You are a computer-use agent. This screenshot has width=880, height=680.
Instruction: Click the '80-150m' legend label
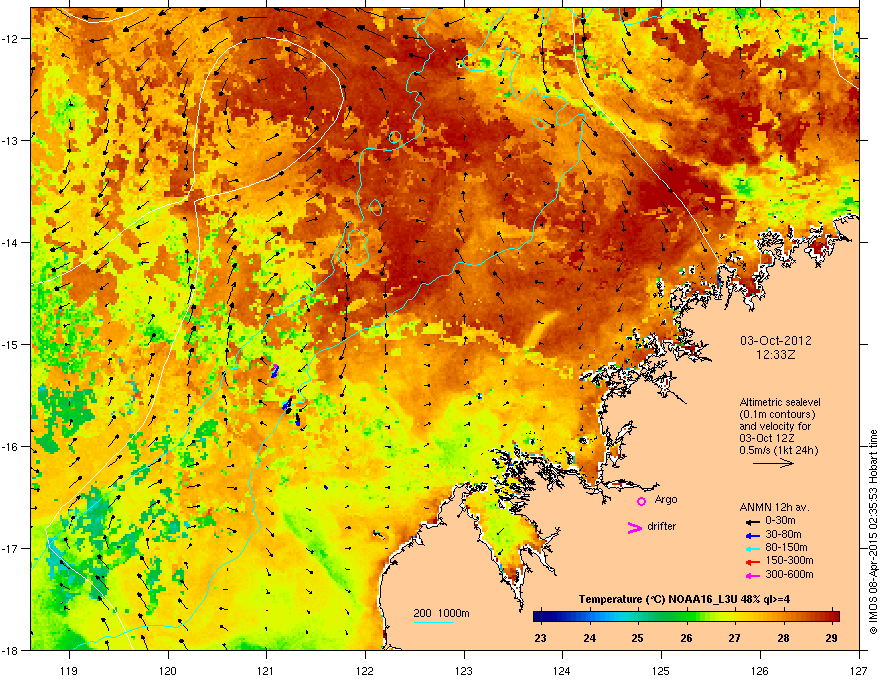pos(786,548)
